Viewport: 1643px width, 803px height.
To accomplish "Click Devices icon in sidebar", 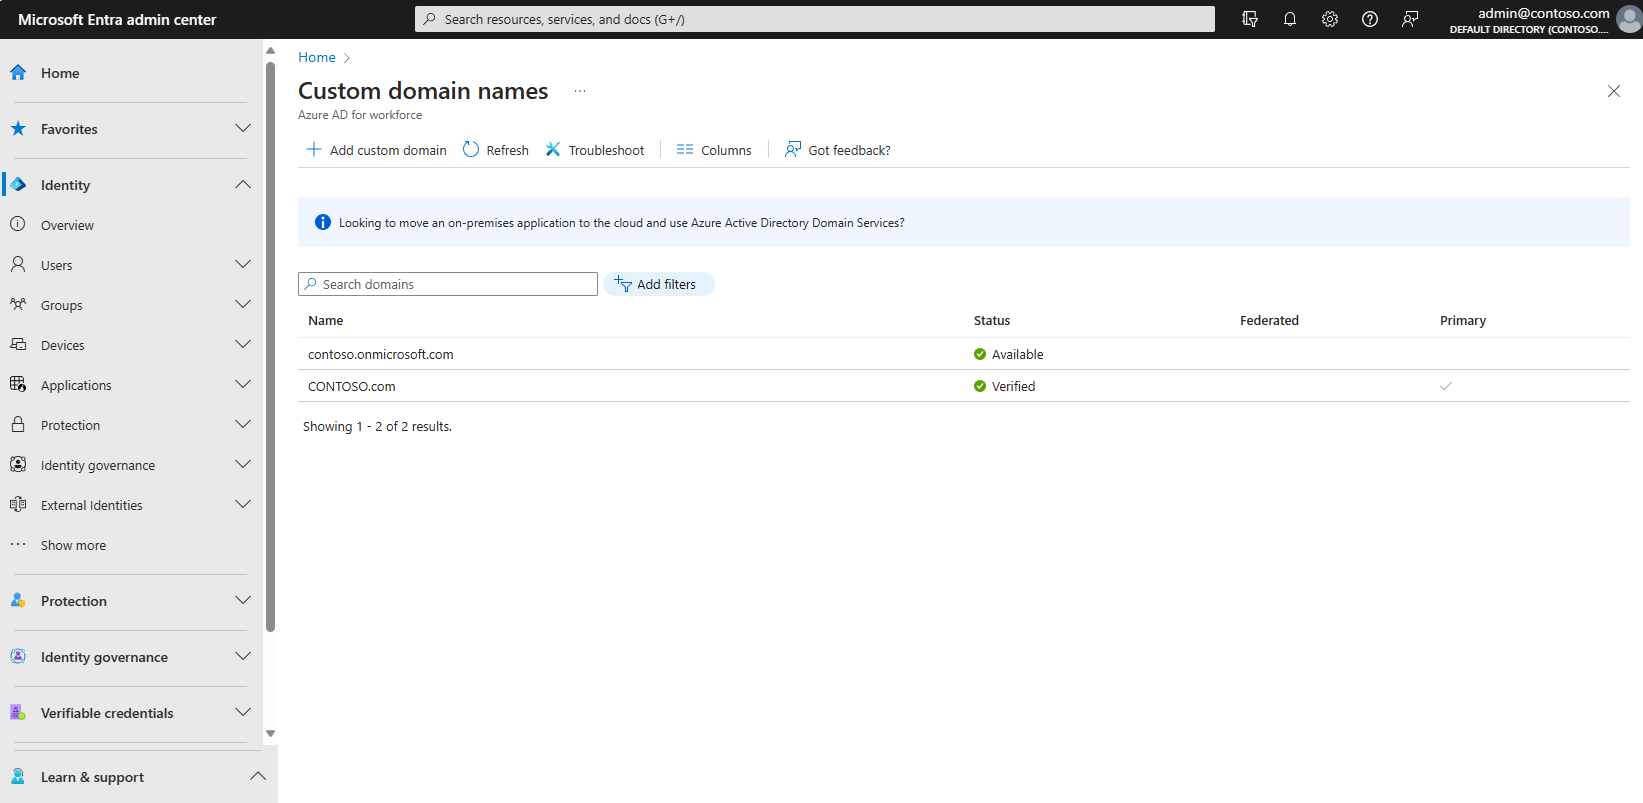I will tap(18, 344).
